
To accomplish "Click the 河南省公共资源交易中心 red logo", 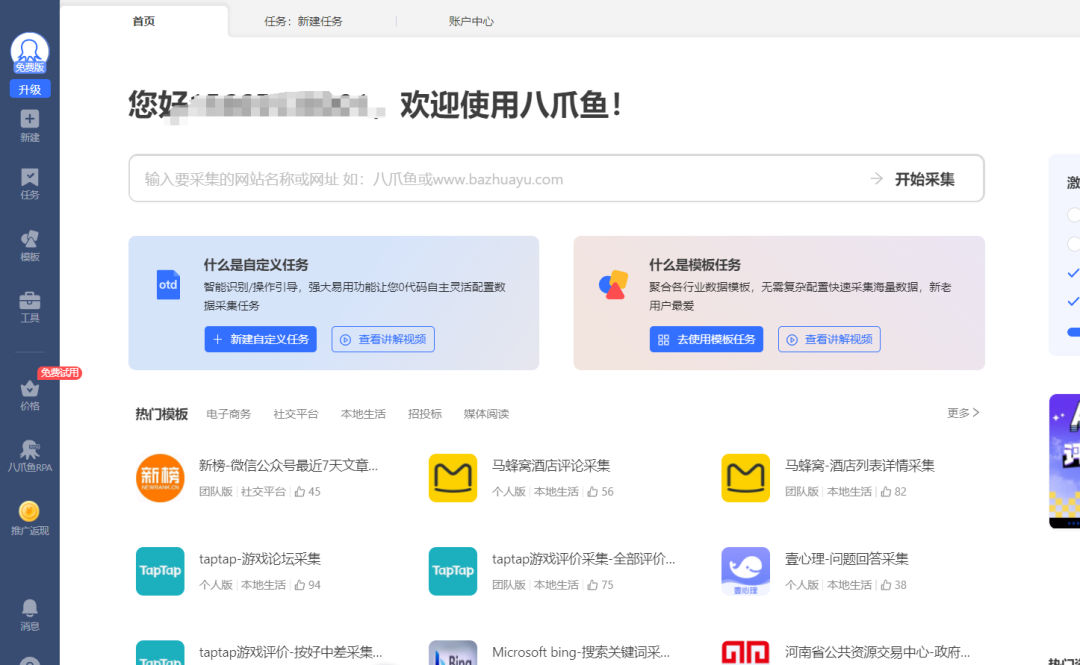I will (x=745, y=653).
